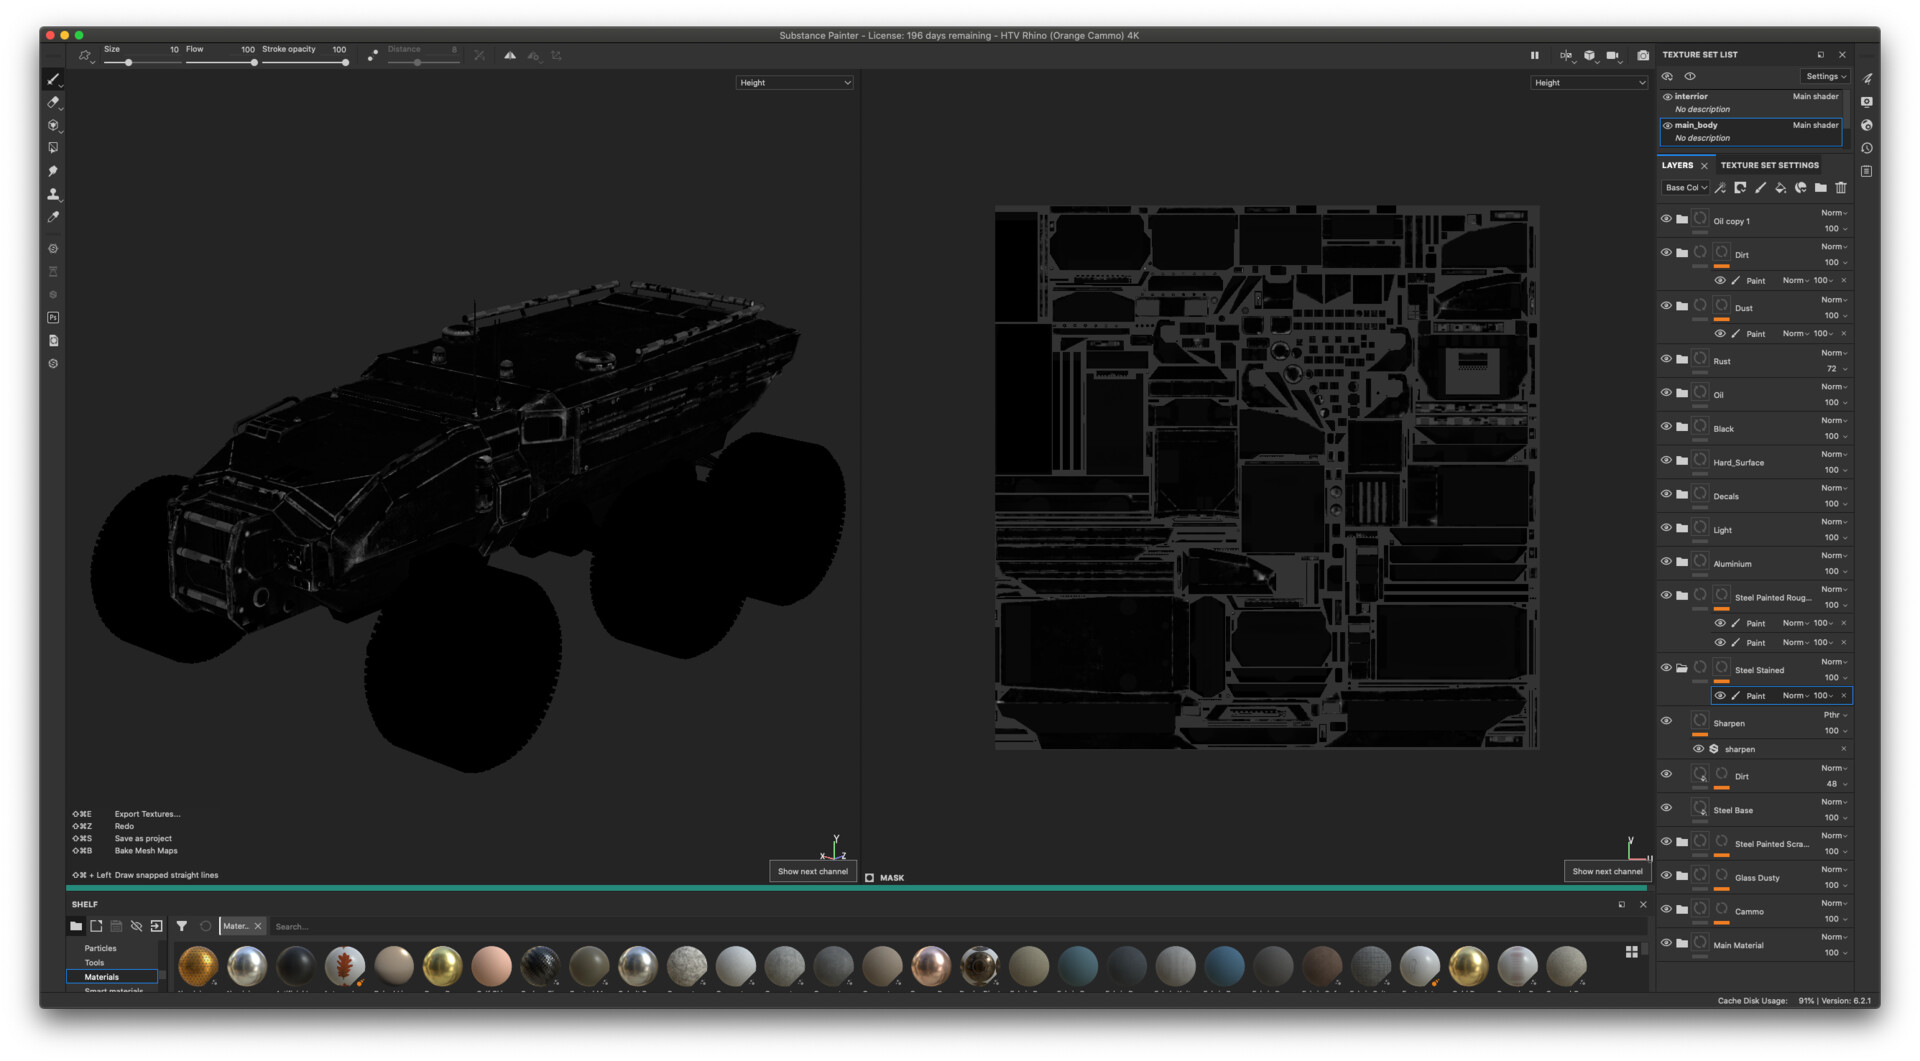
Task: Add a smart material layer icon
Action: (1800, 188)
